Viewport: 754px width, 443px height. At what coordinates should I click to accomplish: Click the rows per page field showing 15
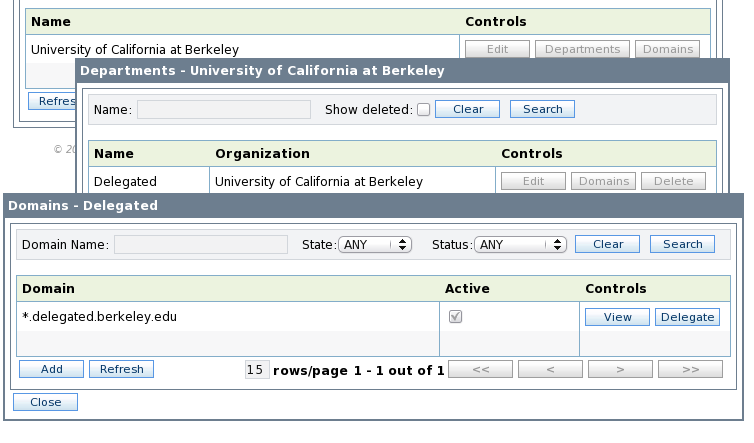point(257,370)
